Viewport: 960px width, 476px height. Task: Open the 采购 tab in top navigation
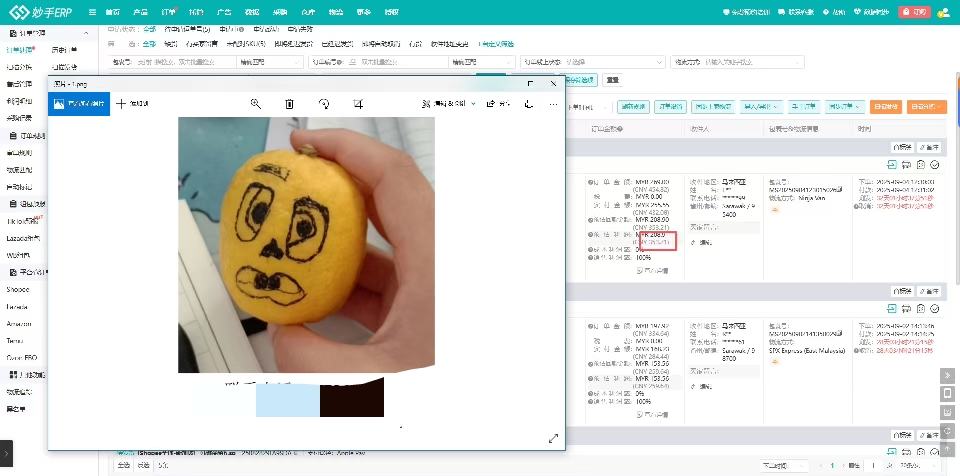click(x=280, y=12)
